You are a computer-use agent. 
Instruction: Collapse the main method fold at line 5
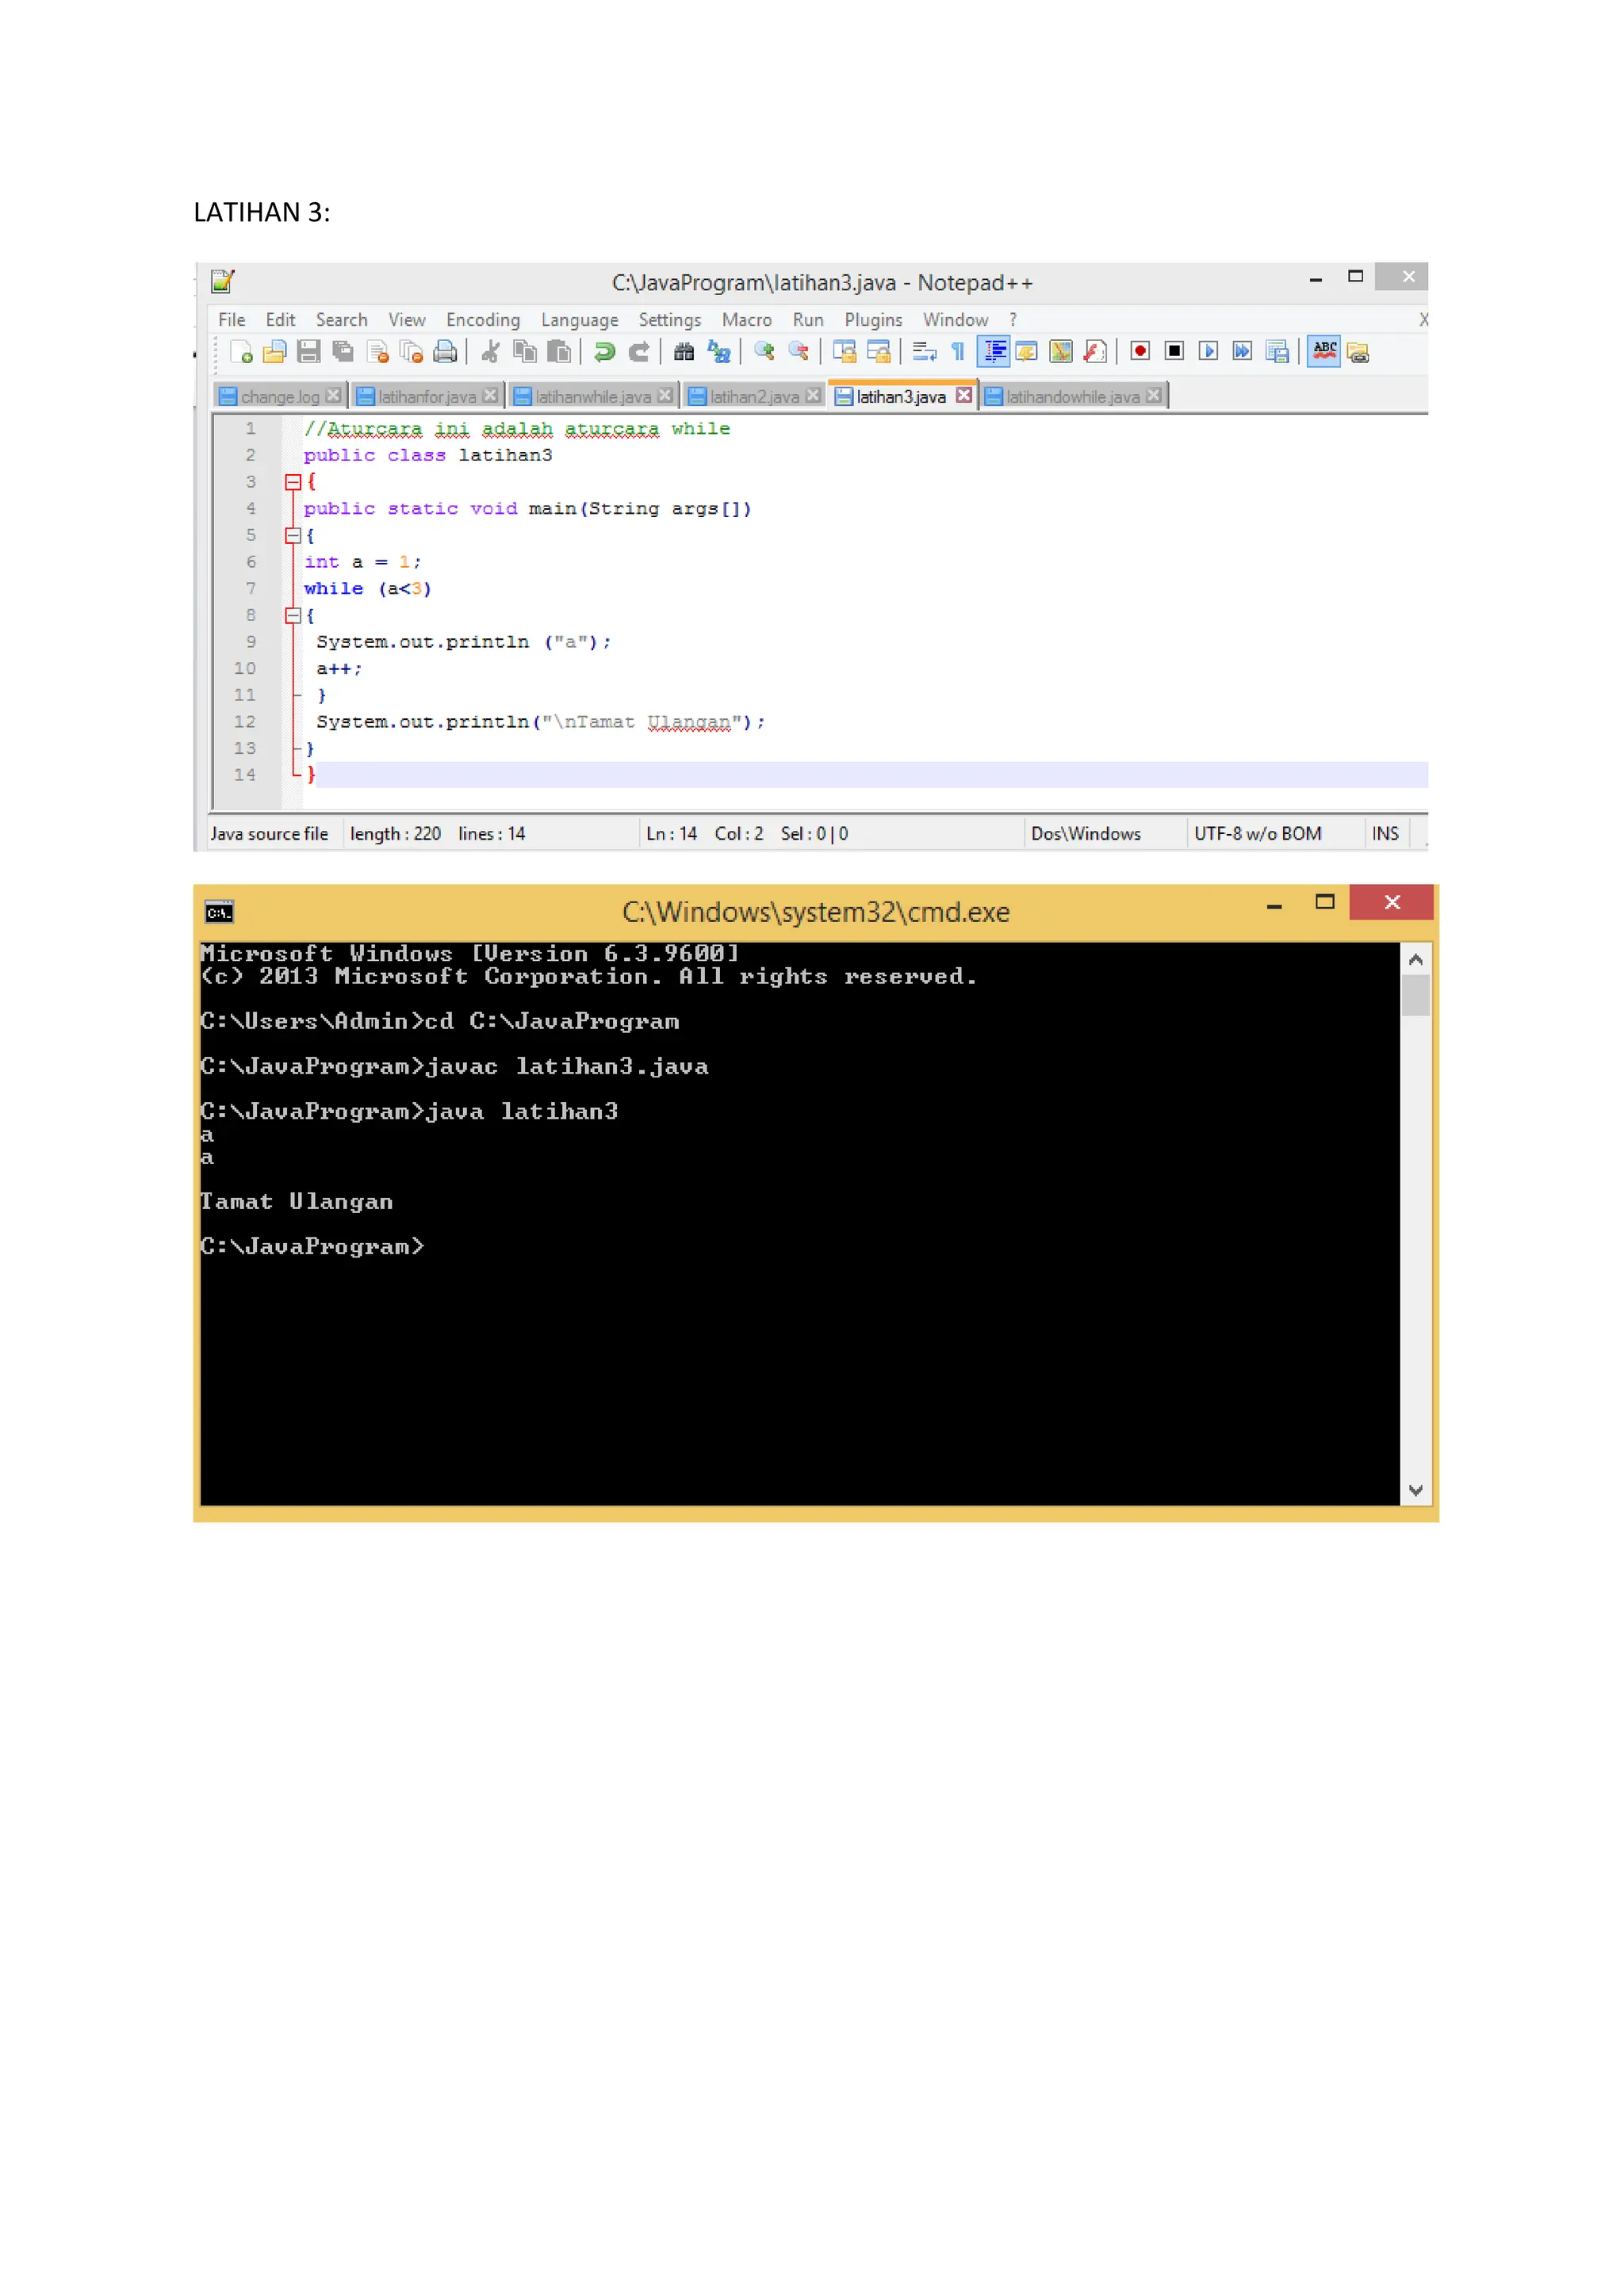click(x=293, y=536)
